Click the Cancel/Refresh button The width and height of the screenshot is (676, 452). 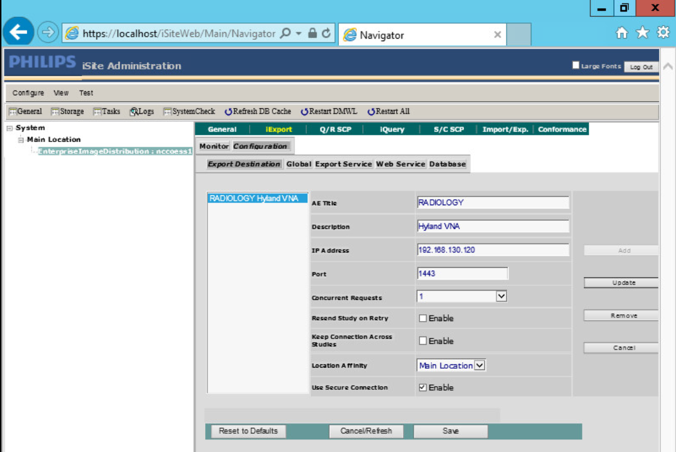pos(366,431)
